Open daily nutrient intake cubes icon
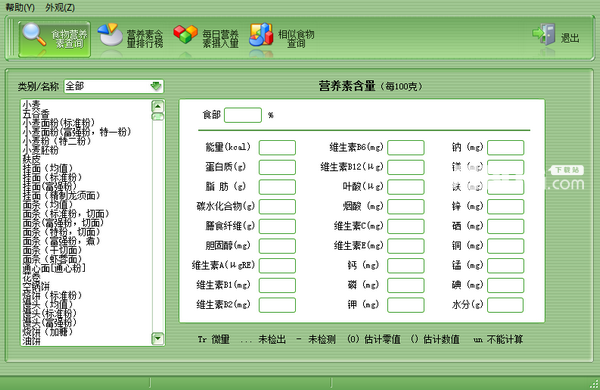This screenshot has width=600, height=390. point(185,34)
